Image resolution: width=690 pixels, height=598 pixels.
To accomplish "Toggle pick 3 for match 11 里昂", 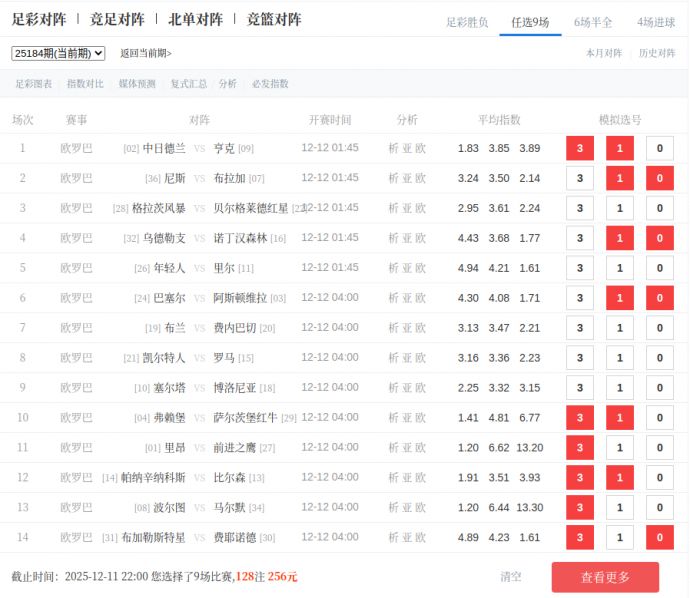I will (579, 448).
